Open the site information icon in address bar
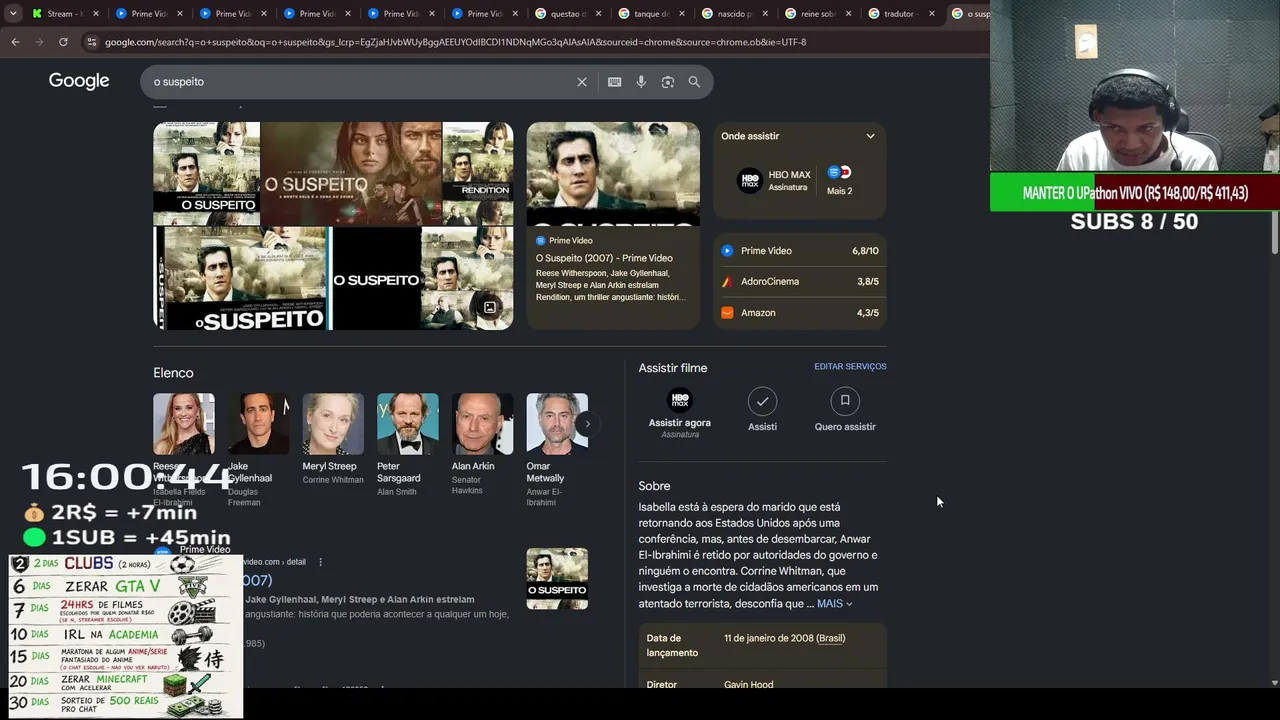 coord(92,42)
